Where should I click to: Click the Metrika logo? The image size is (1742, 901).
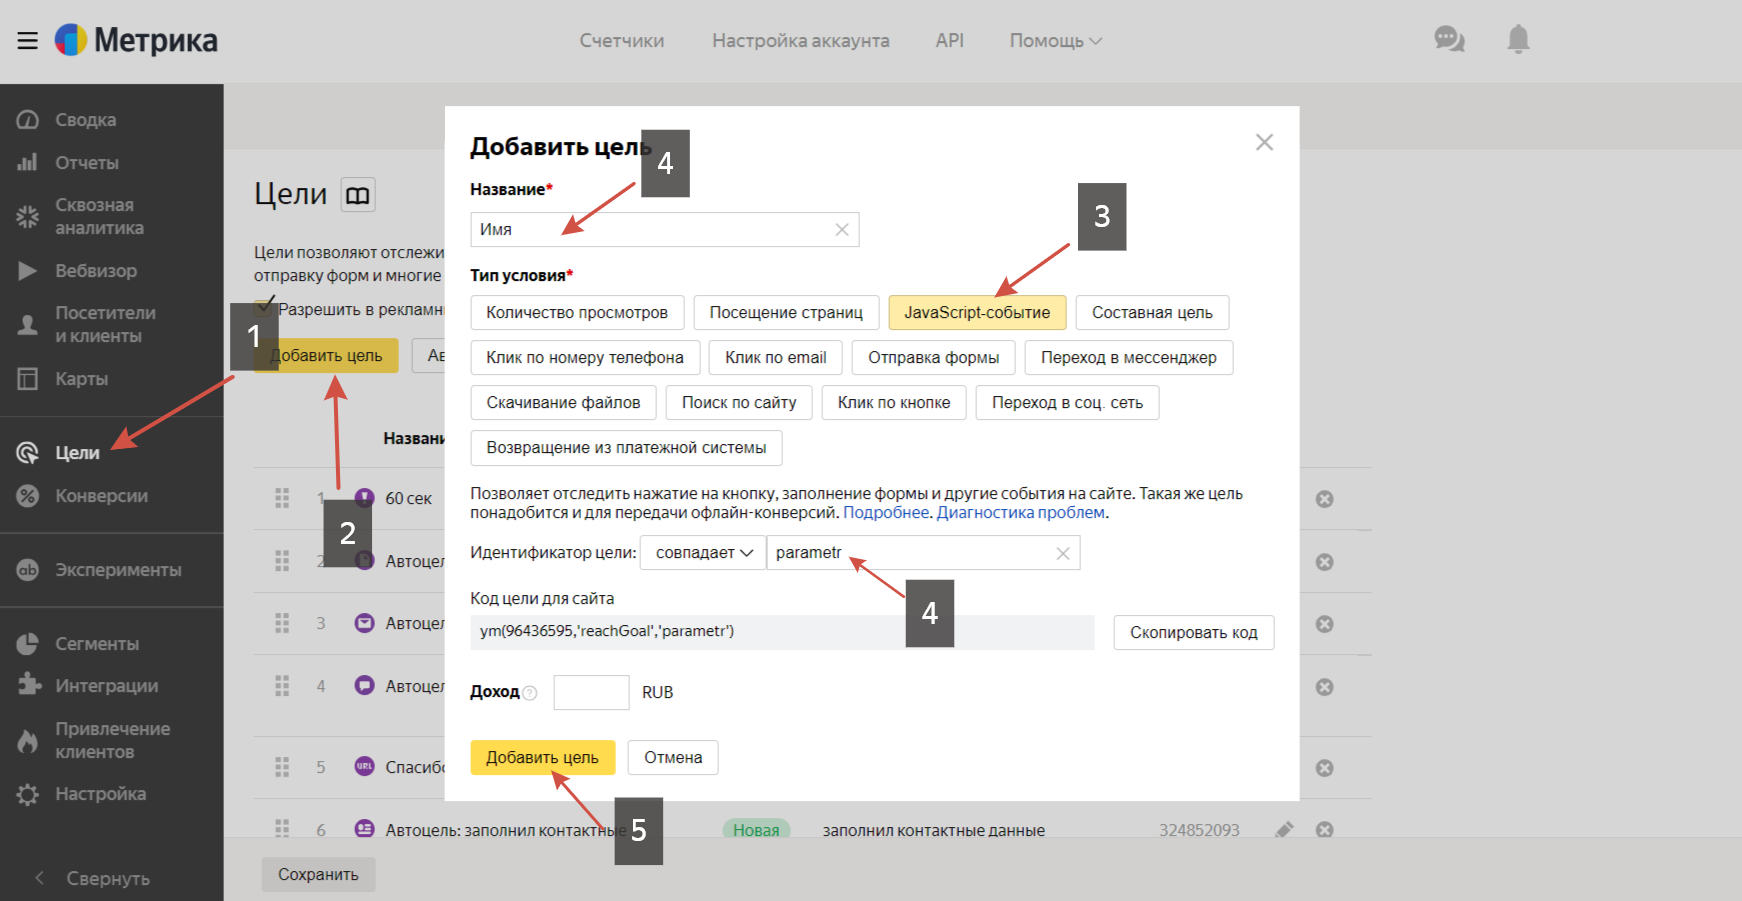tap(136, 40)
